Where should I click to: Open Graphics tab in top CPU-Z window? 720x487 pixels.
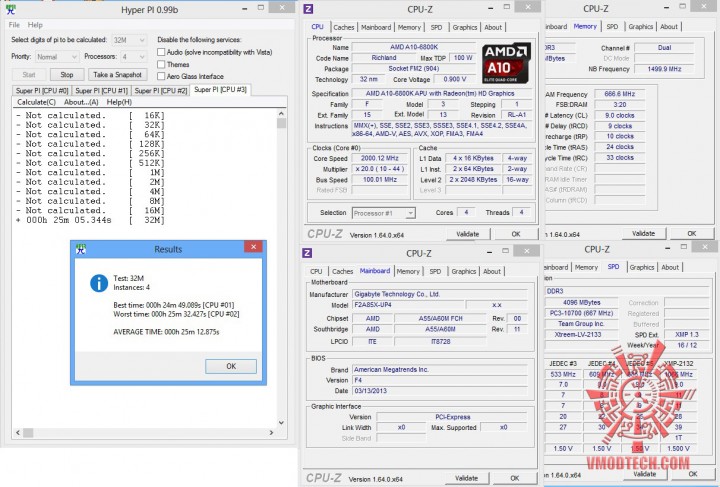tap(465, 28)
